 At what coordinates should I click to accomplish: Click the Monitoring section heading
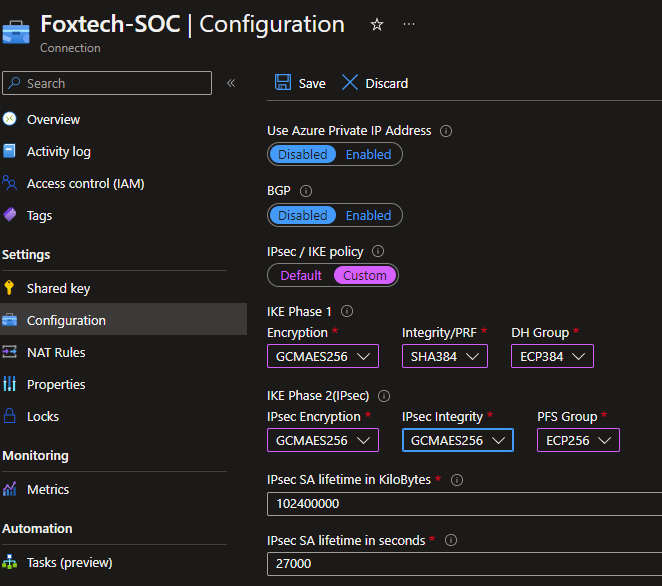[x=35, y=456]
